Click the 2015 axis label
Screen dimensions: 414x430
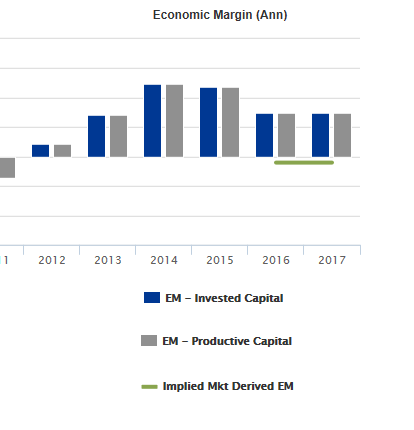[x=220, y=260]
